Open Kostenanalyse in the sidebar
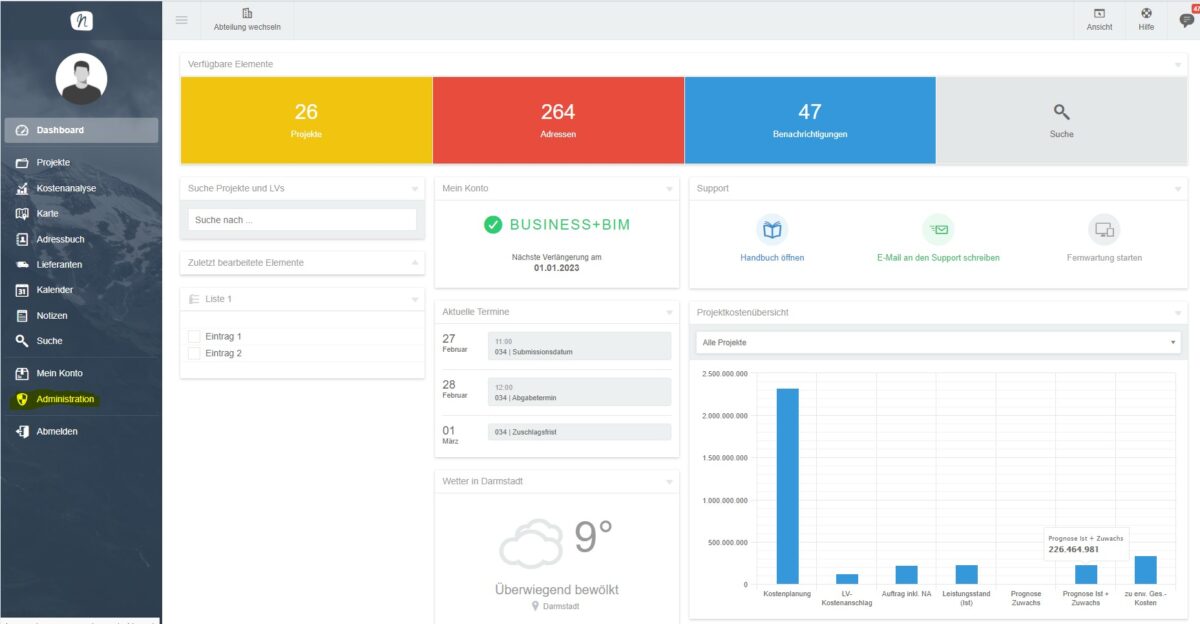 [66, 188]
